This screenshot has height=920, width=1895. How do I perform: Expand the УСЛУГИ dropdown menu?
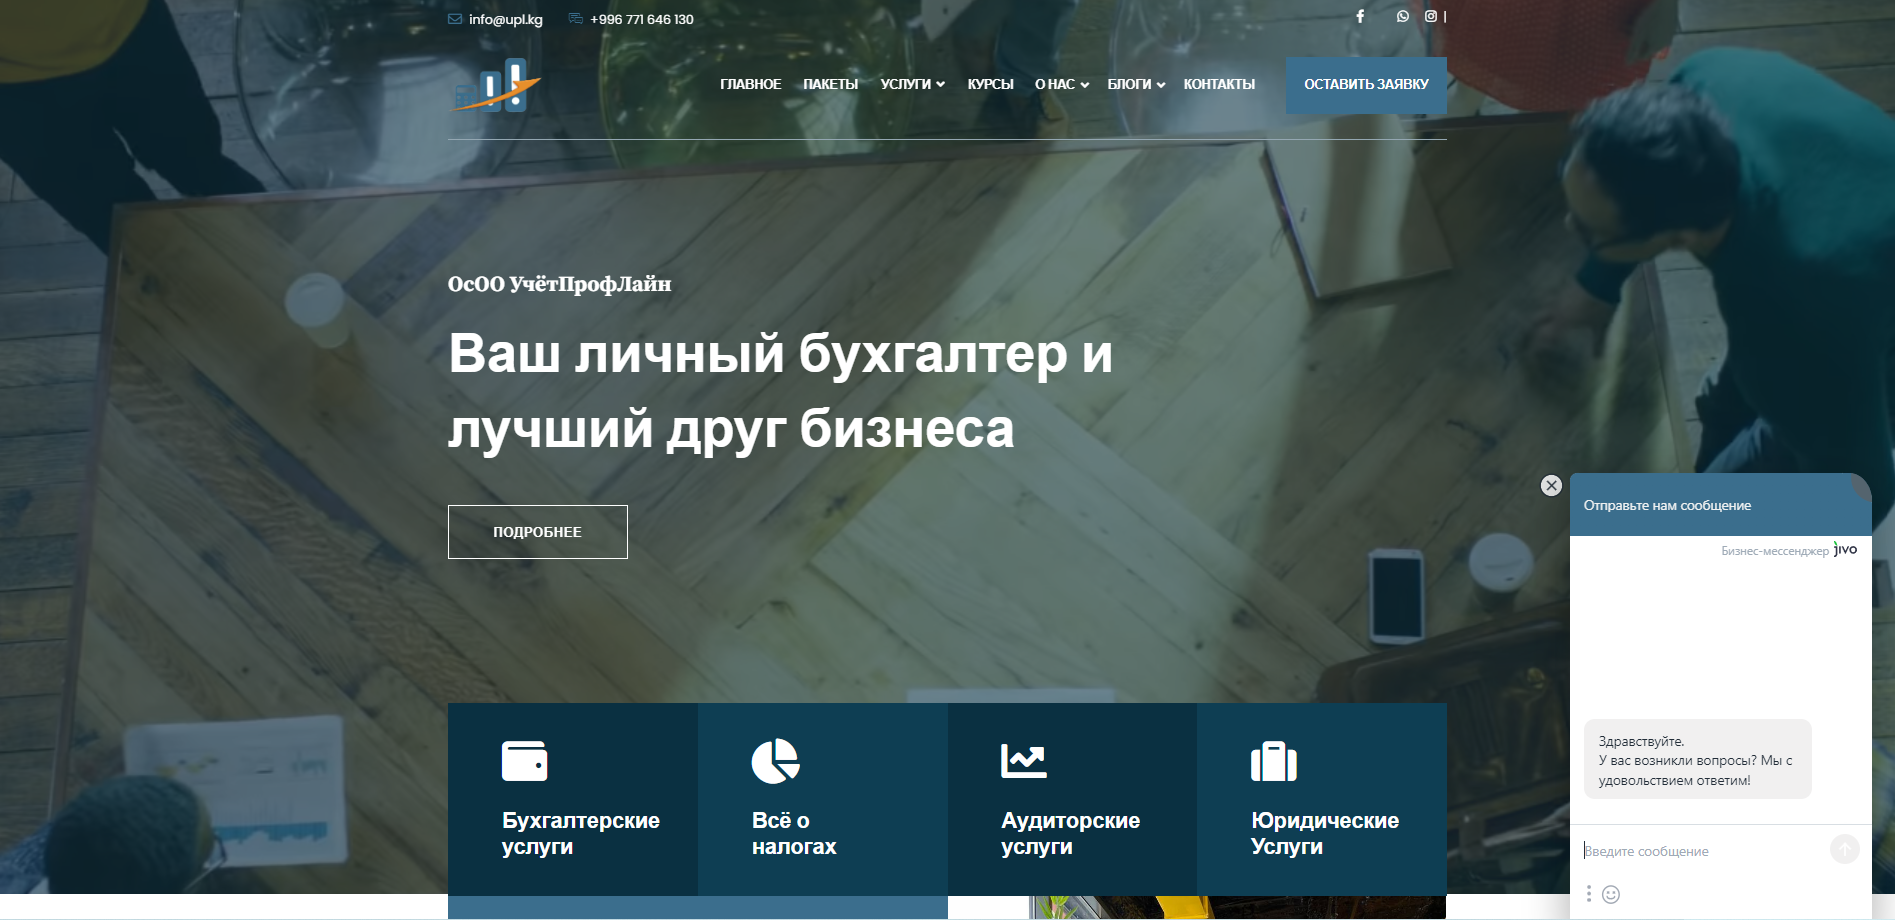click(x=912, y=85)
